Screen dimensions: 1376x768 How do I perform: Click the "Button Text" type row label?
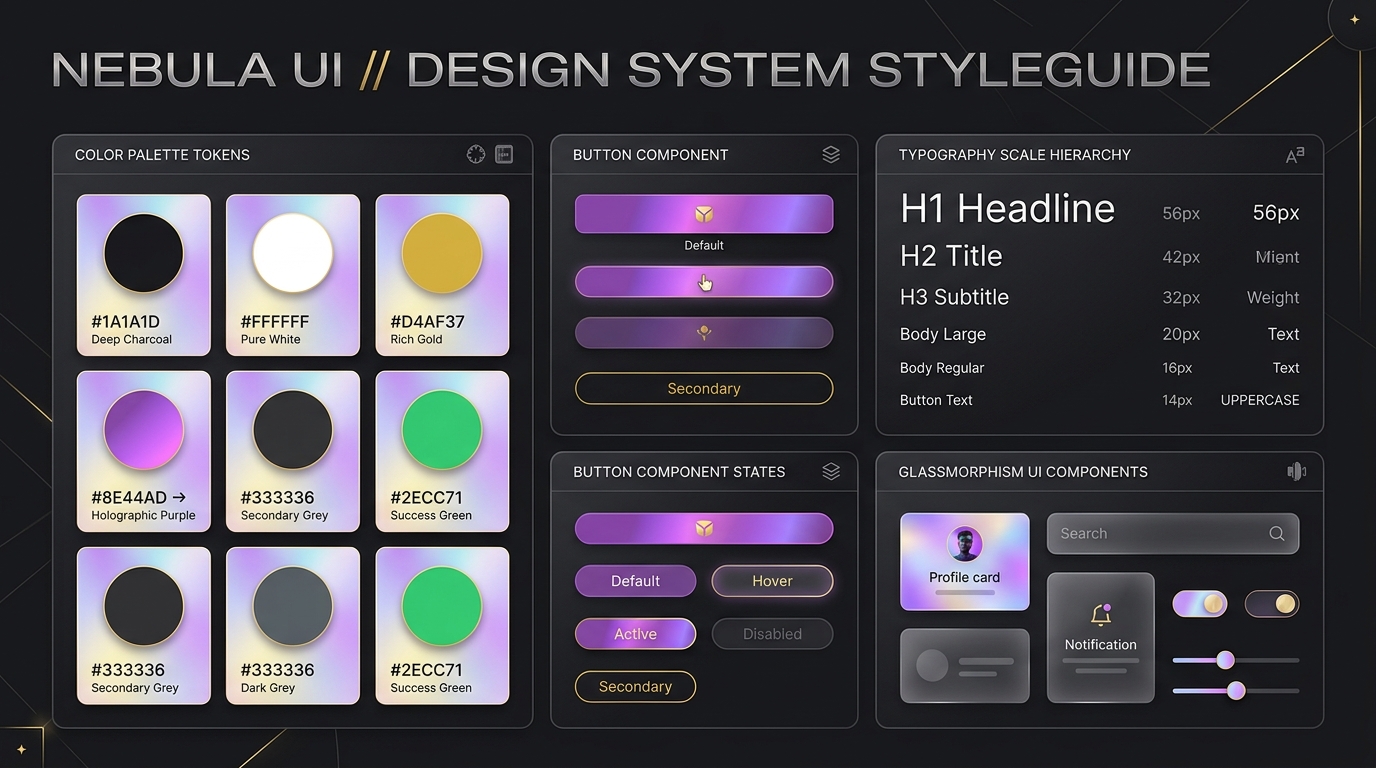click(936, 400)
